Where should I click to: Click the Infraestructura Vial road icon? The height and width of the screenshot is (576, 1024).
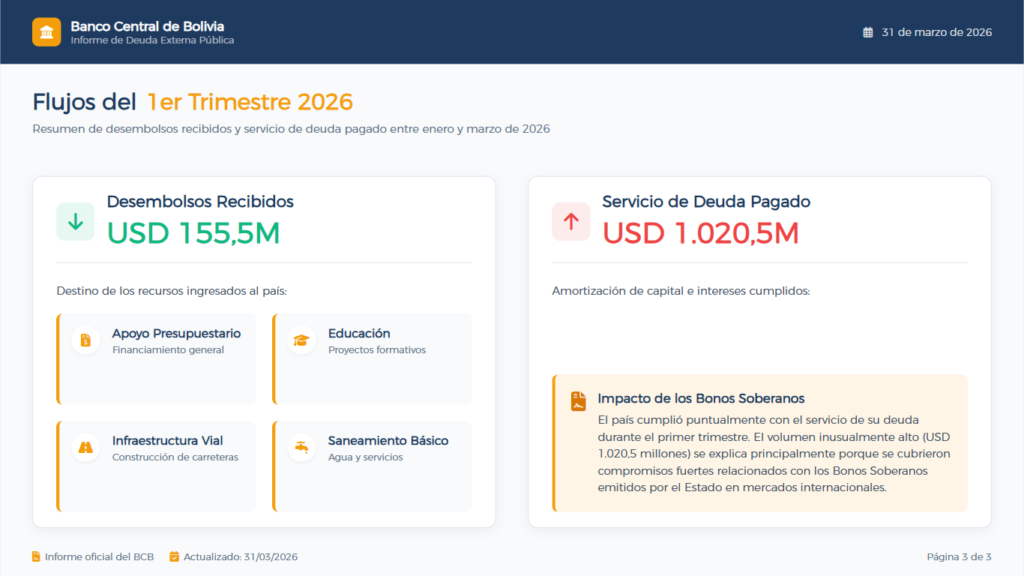pos(86,447)
